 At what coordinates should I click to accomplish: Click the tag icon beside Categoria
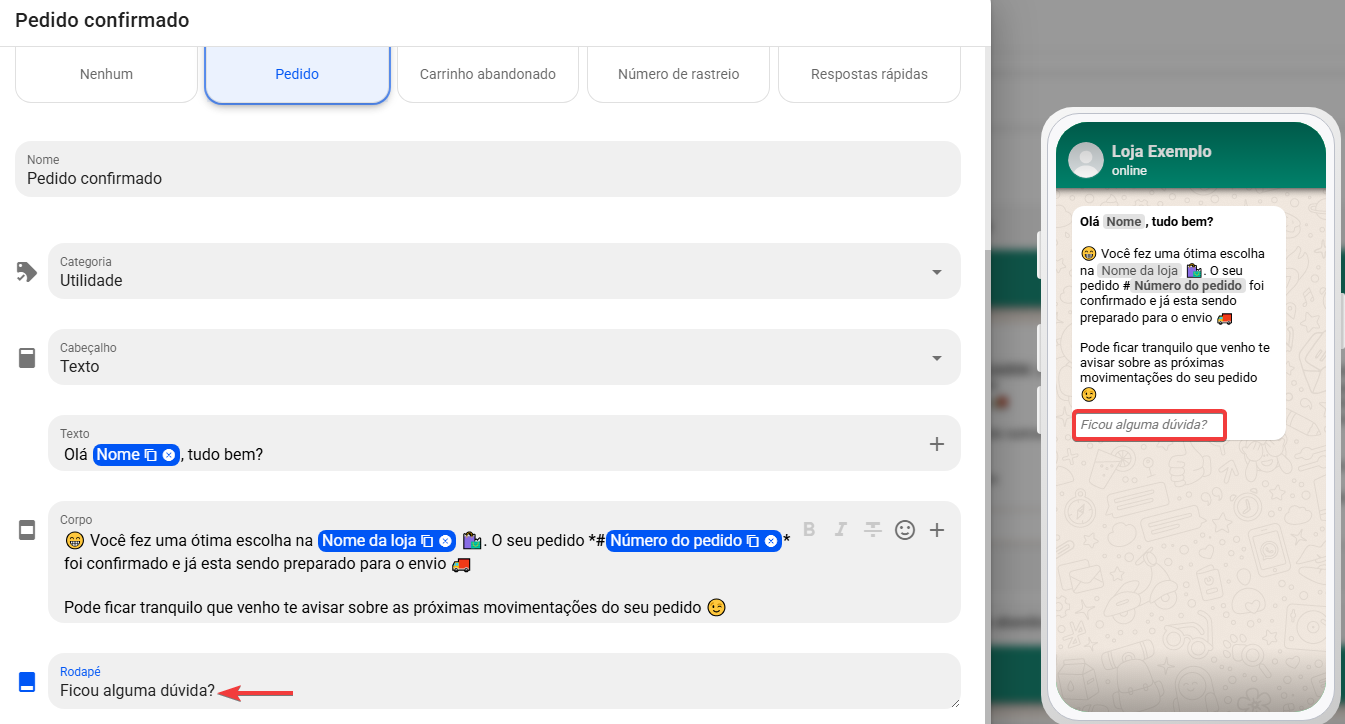[x=27, y=272]
